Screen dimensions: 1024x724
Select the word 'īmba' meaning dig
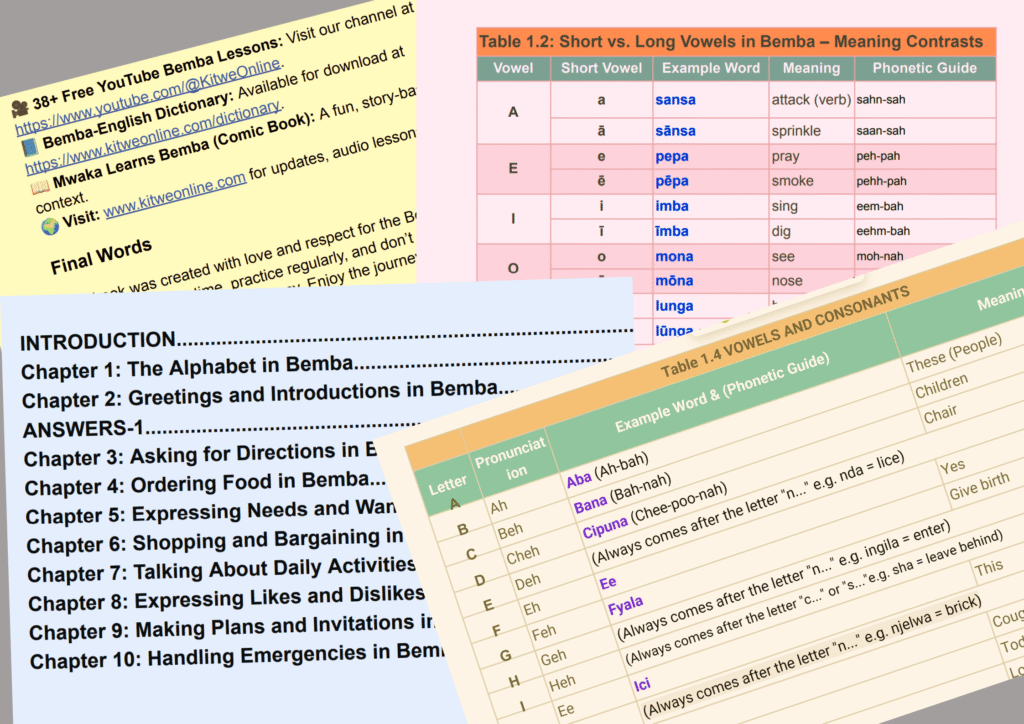(x=672, y=231)
